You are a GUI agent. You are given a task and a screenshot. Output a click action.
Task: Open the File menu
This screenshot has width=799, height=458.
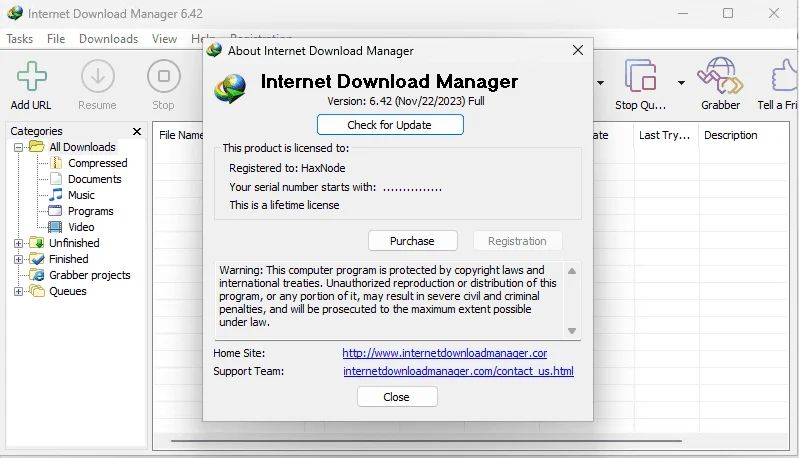click(56, 39)
